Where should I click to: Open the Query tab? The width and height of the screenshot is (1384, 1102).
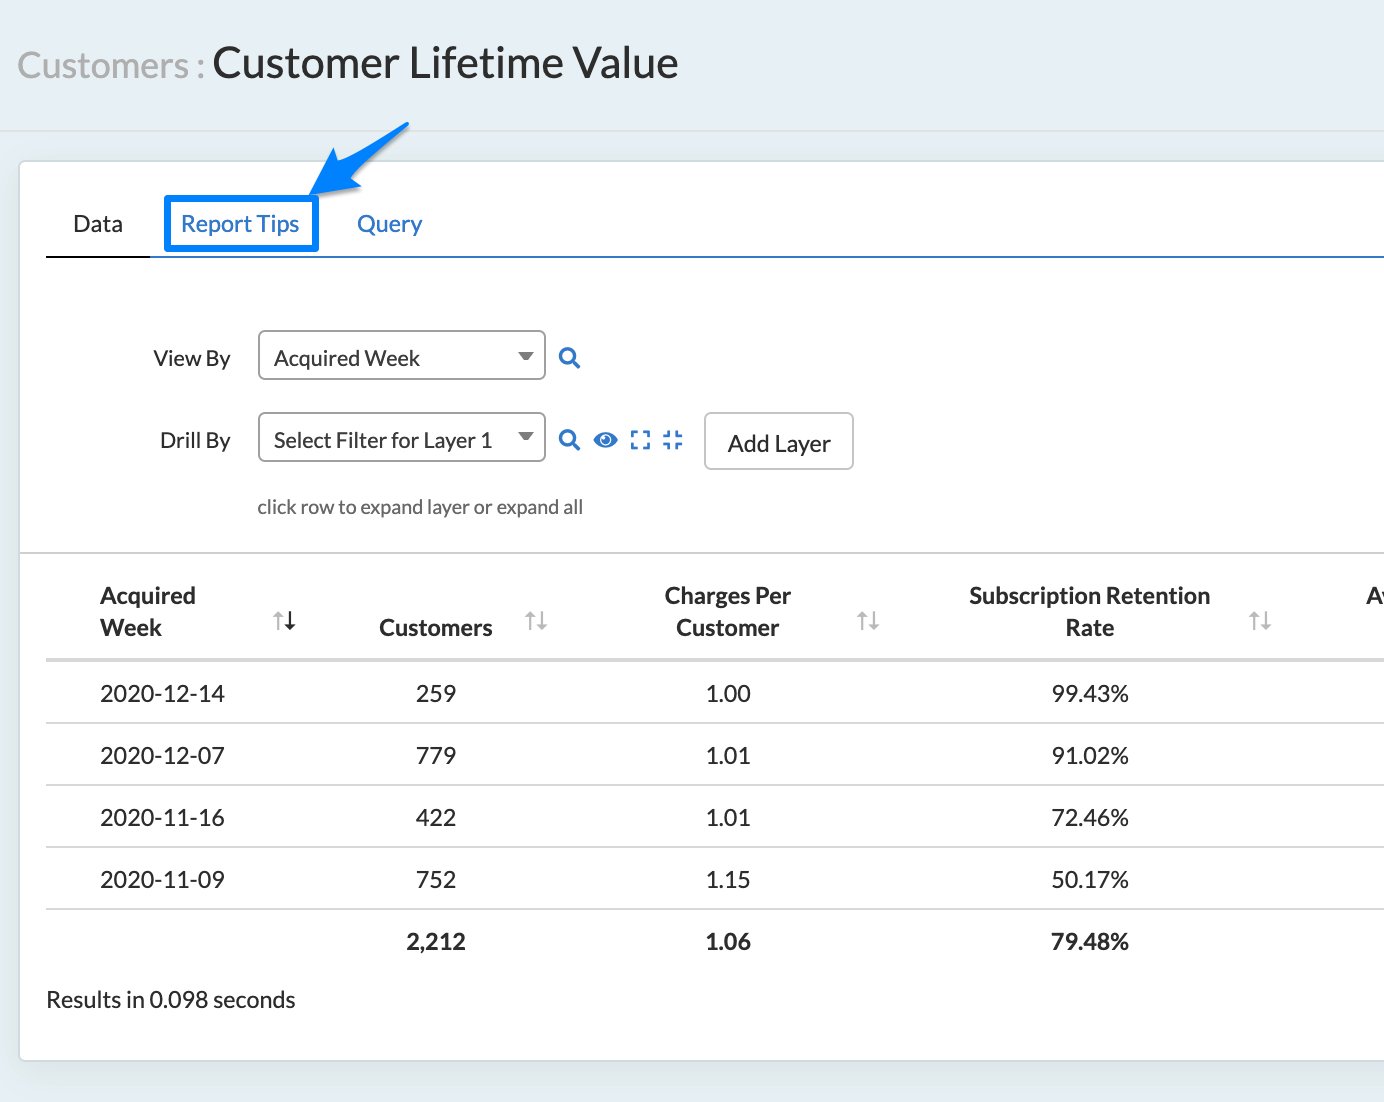[x=389, y=224]
